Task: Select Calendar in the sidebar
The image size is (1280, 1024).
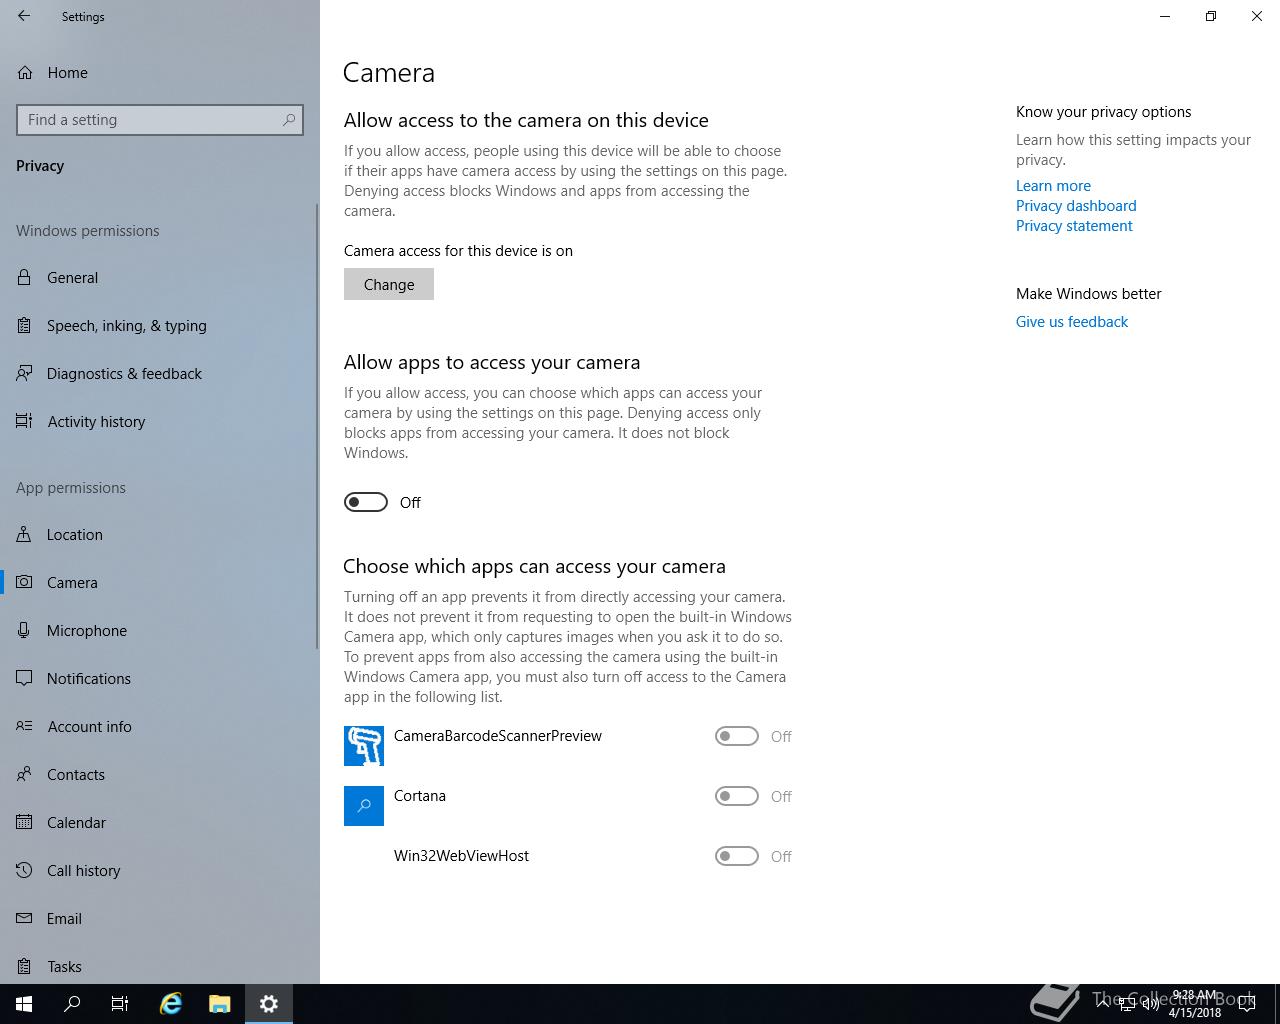Action: click(76, 822)
